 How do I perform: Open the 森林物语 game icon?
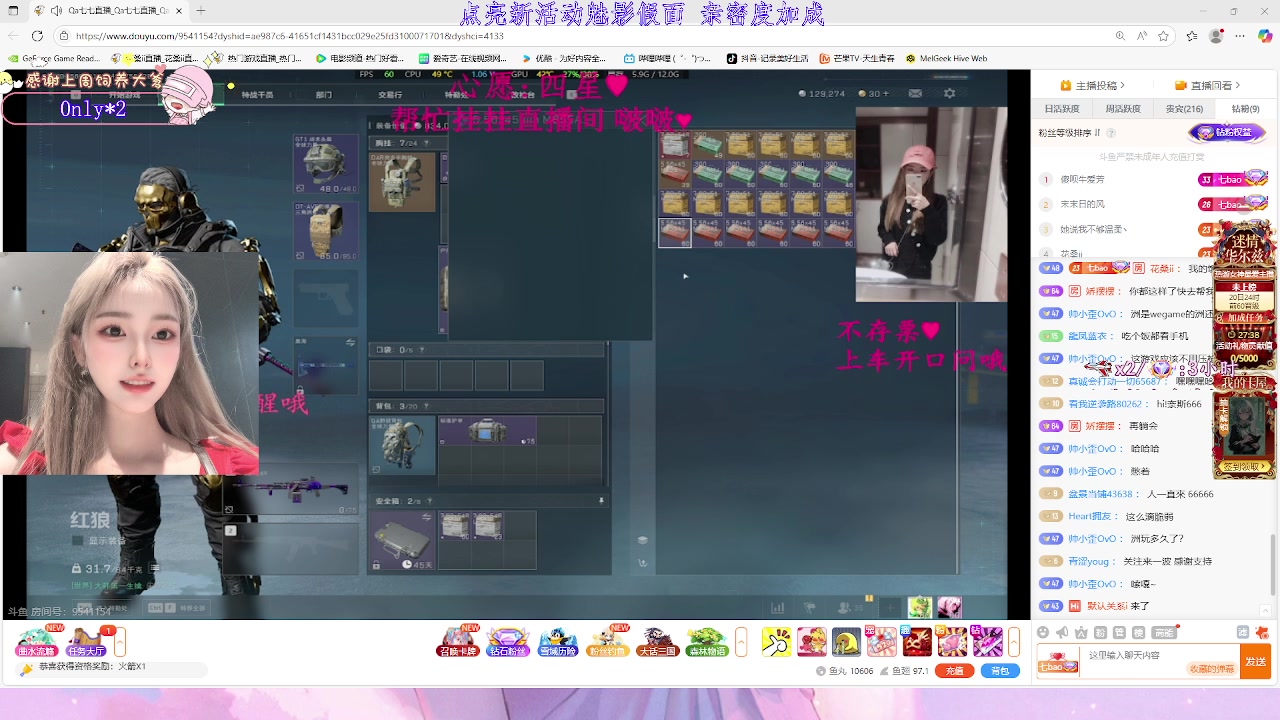706,641
